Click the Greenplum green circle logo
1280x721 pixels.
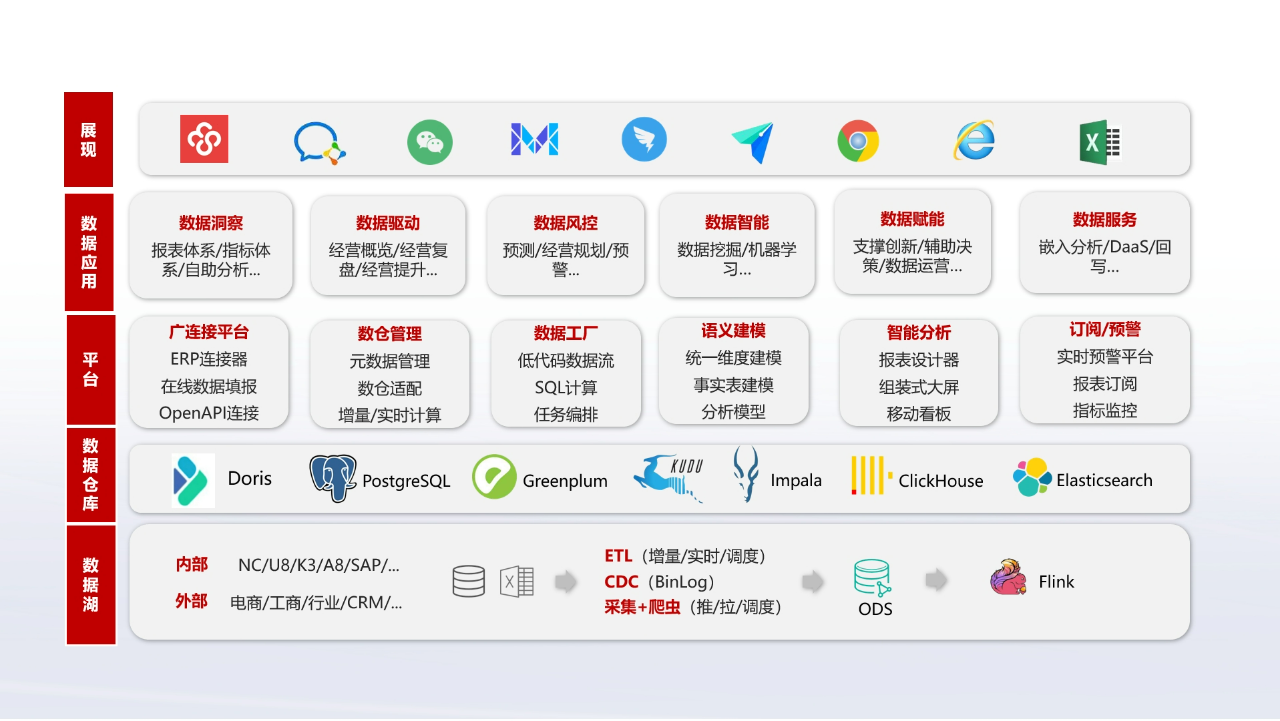pos(494,477)
